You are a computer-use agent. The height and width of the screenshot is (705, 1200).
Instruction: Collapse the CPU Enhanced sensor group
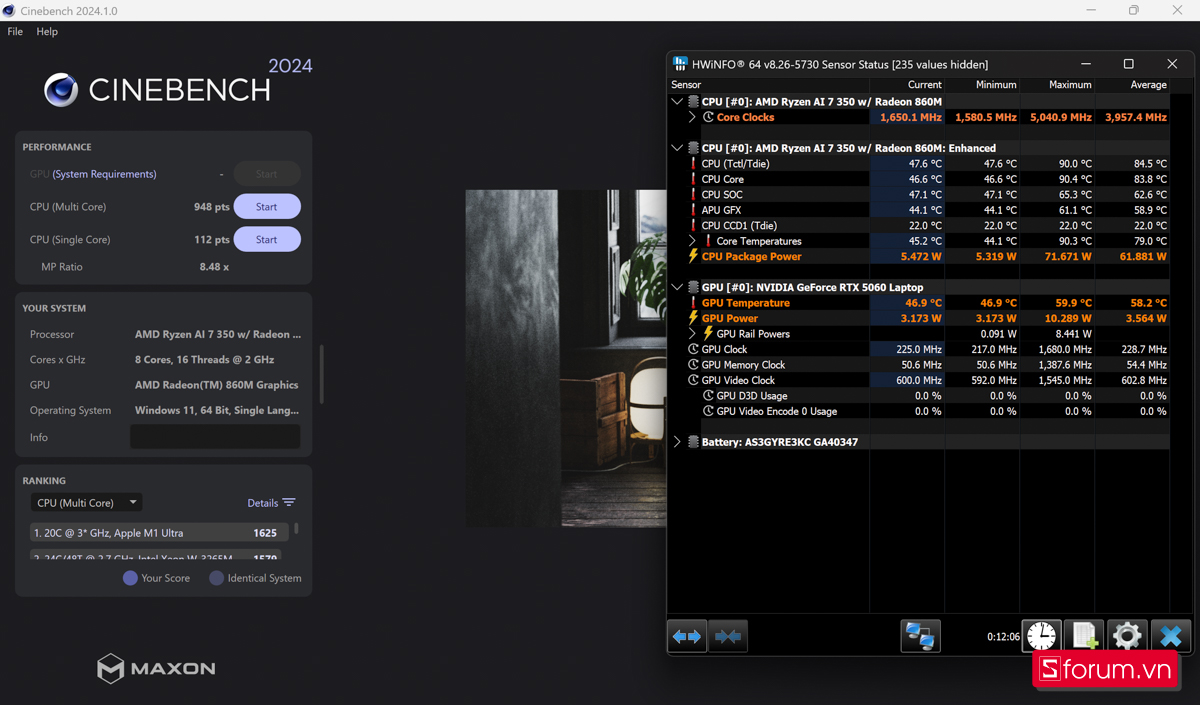[677, 148]
